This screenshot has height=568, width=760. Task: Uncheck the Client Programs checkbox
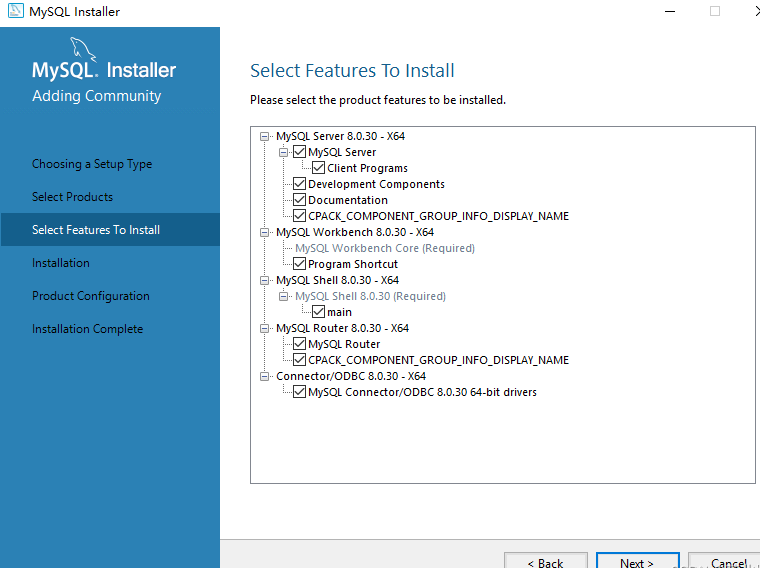click(318, 168)
